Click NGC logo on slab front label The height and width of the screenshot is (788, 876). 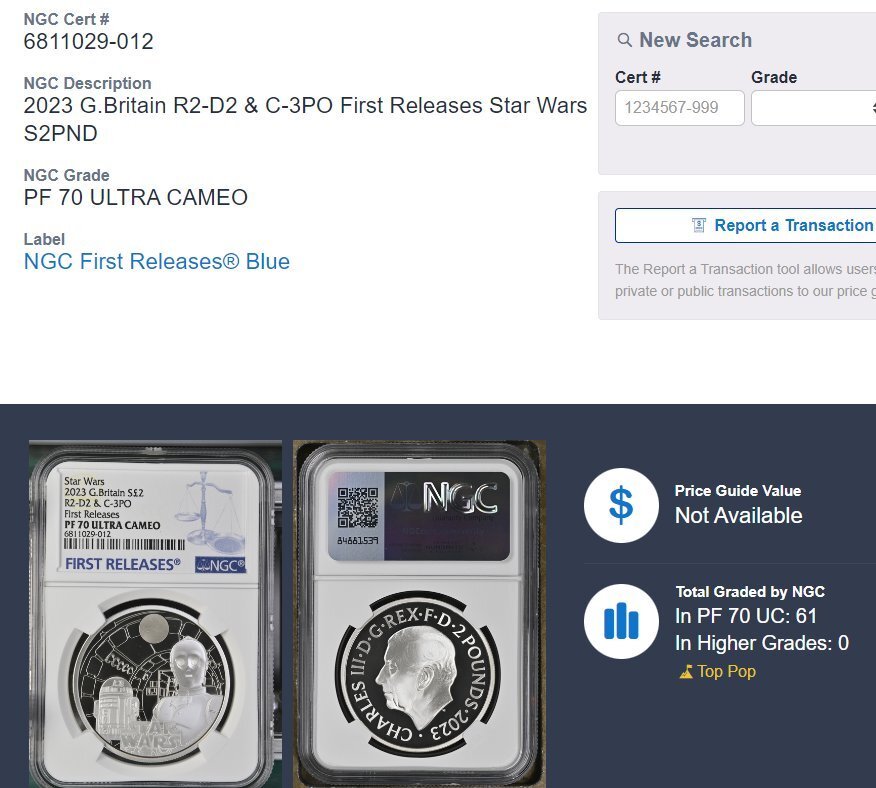pos(220,565)
